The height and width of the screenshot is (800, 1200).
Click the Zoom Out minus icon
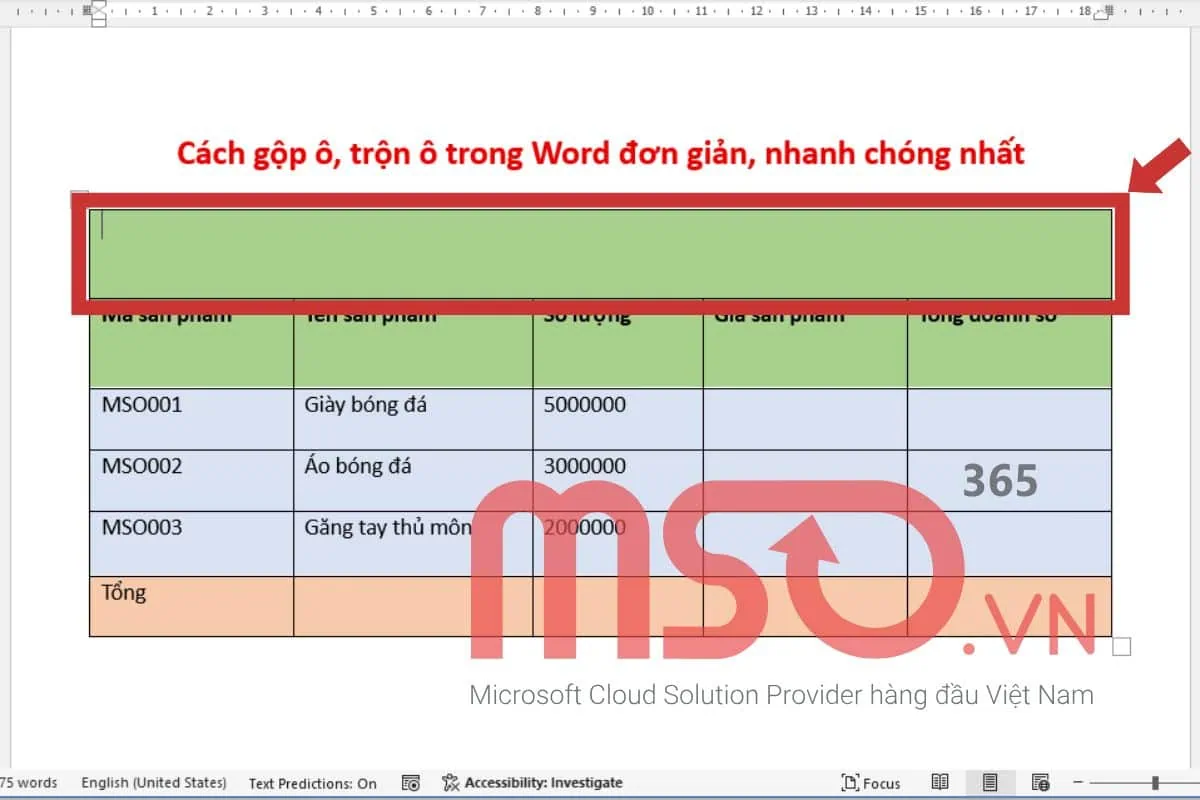pyautogui.click(x=1077, y=782)
